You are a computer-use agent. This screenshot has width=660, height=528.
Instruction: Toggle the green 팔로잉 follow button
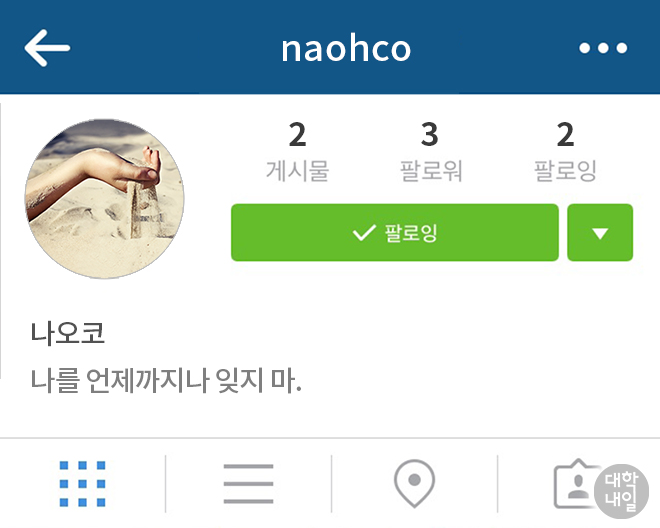395,232
